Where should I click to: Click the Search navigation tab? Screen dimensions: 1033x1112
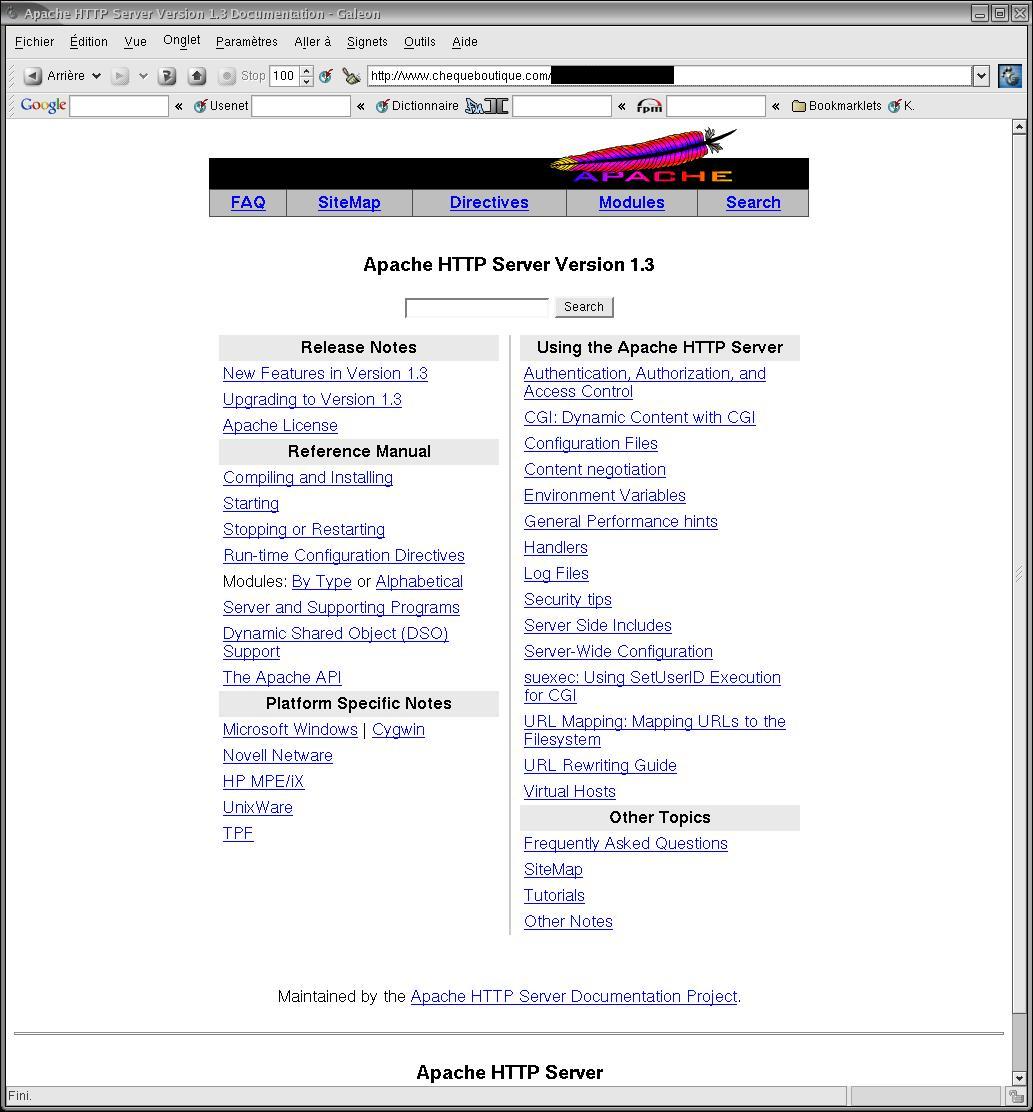point(753,202)
